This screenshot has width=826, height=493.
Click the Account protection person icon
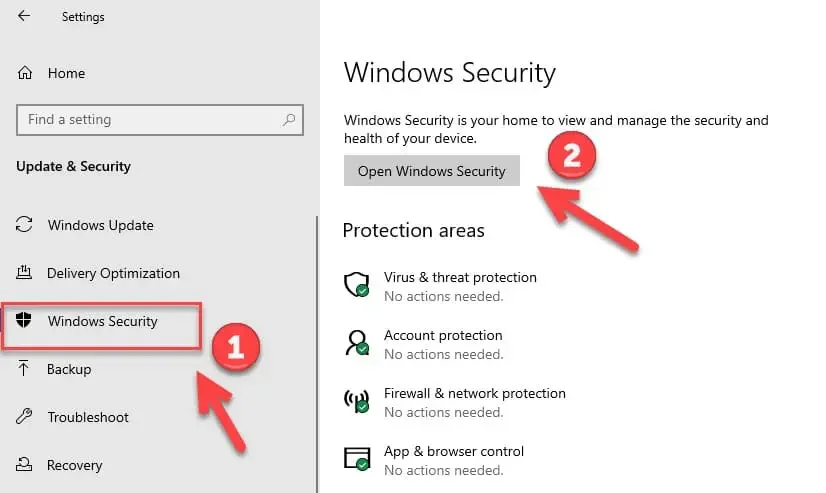click(356, 343)
